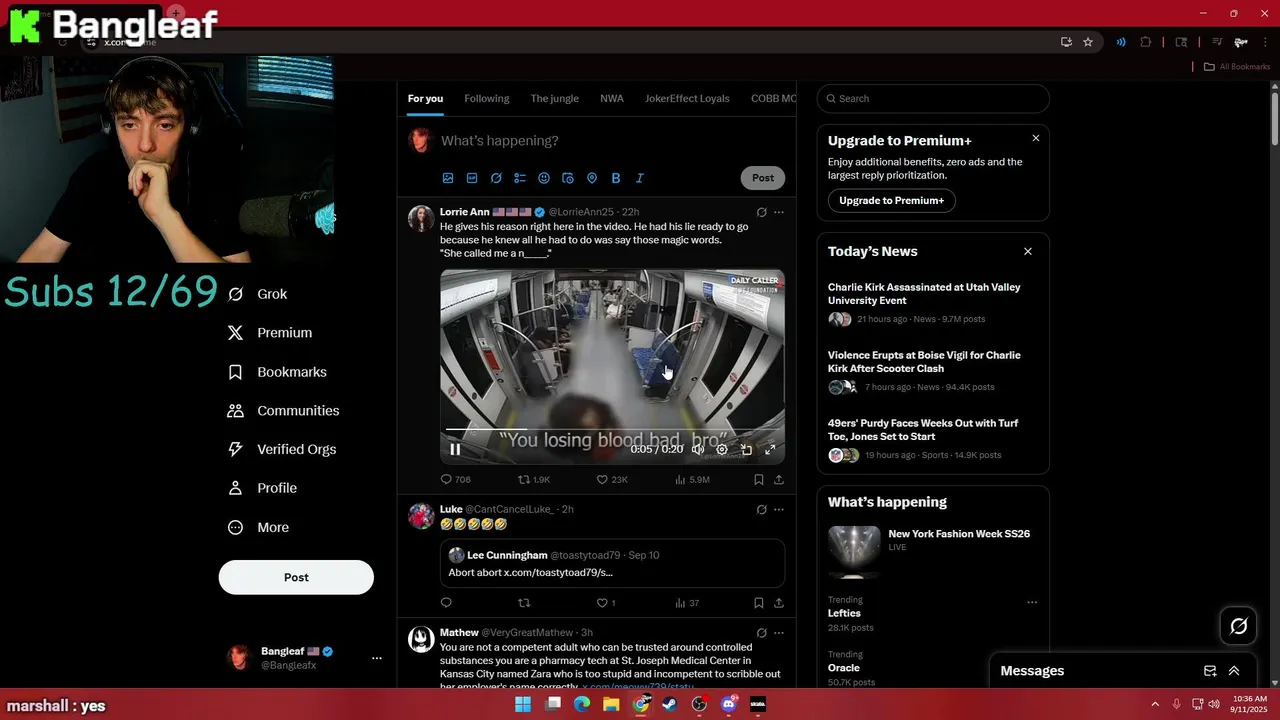This screenshot has width=1280, height=720.
Task: Select the For you tab
Action: tap(425, 98)
